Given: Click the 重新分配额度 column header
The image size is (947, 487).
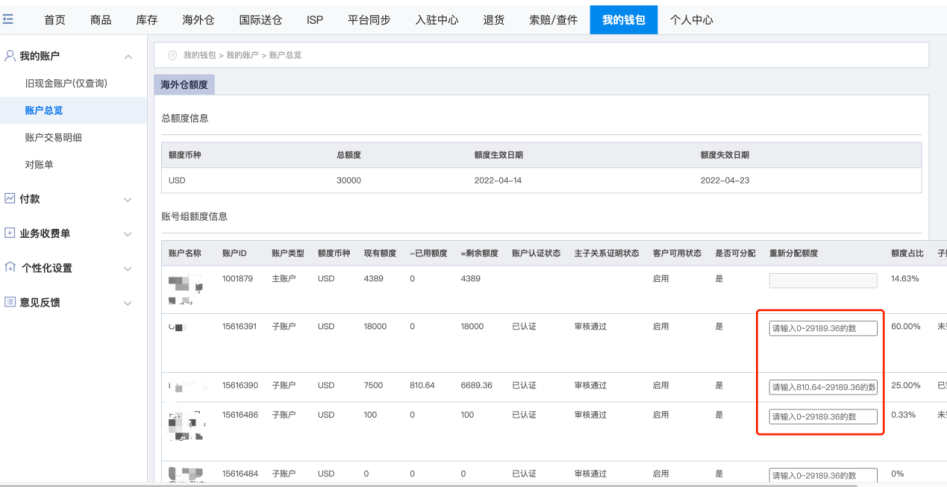Looking at the screenshot, I should [x=794, y=253].
